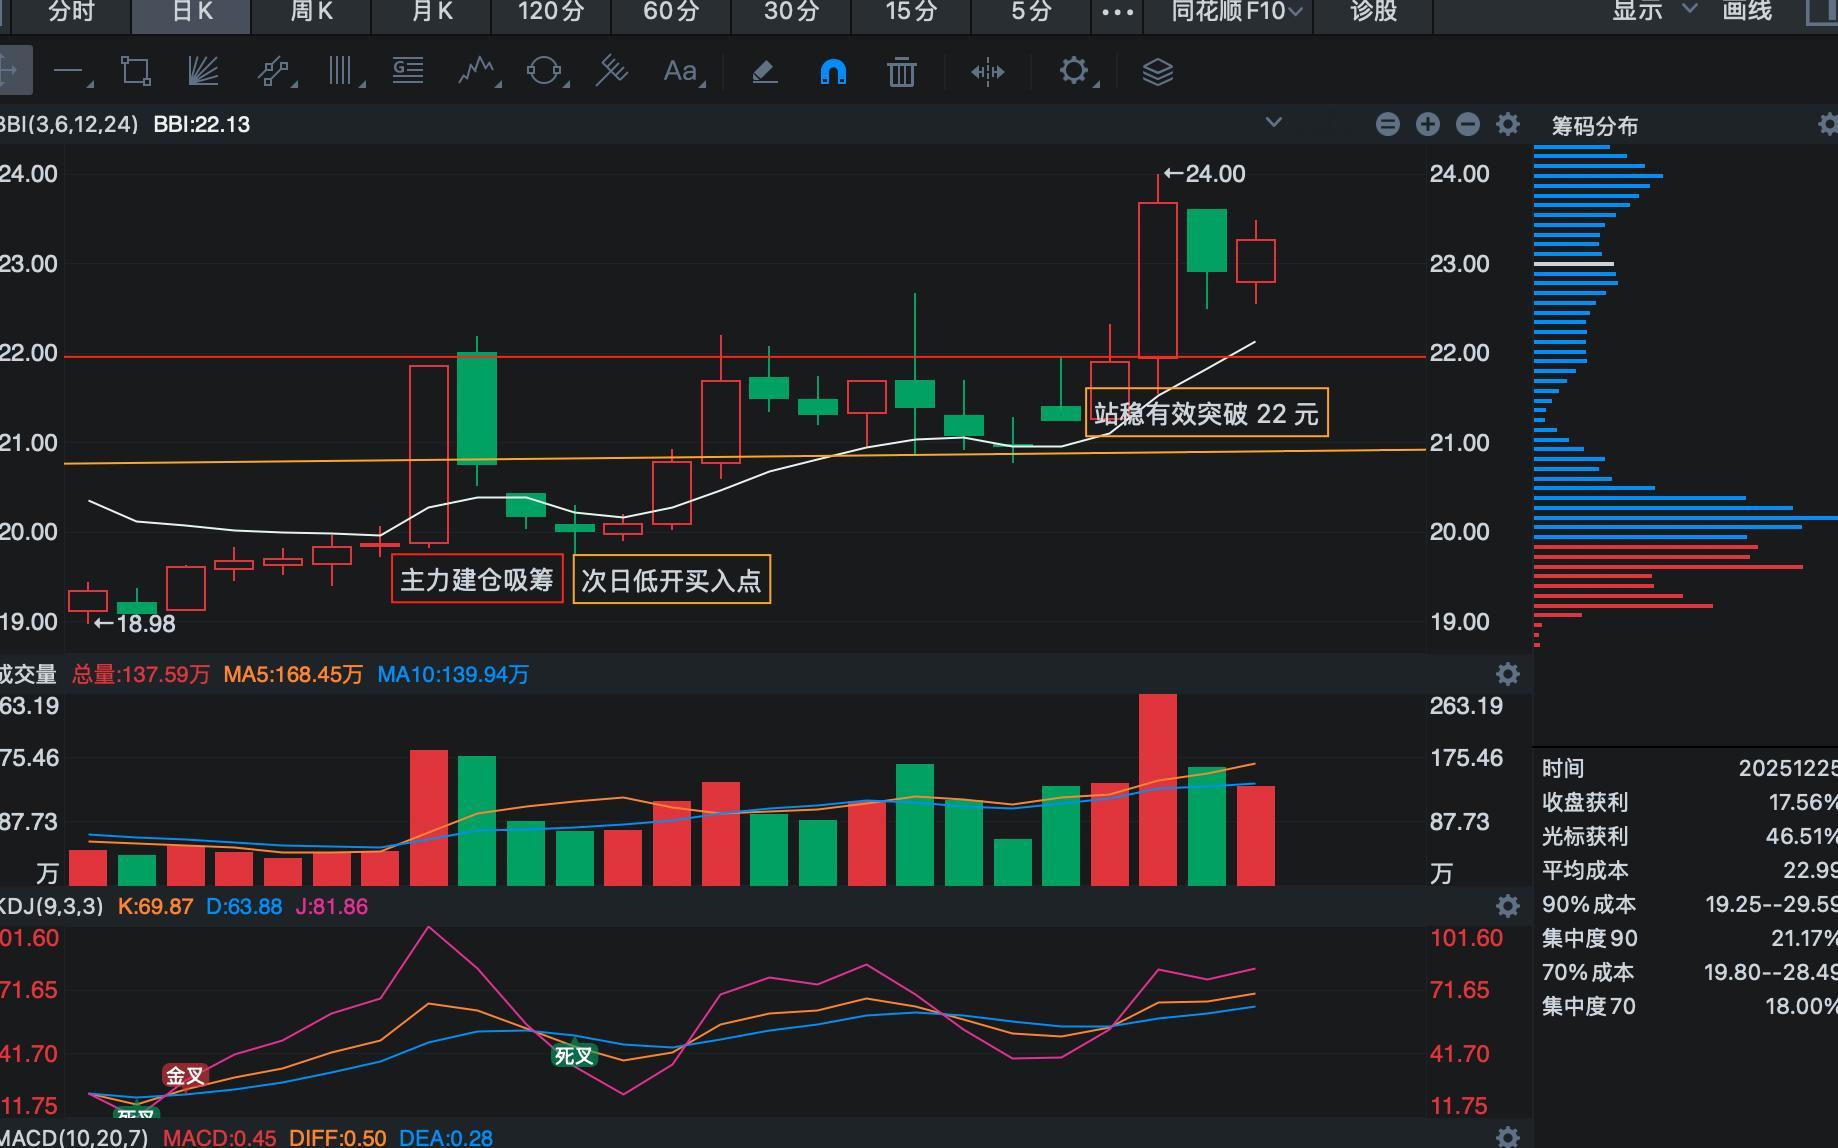The image size is (1838, 1148).
Task: Click the ←18.98 low price label
Action: tap(135, 624)
